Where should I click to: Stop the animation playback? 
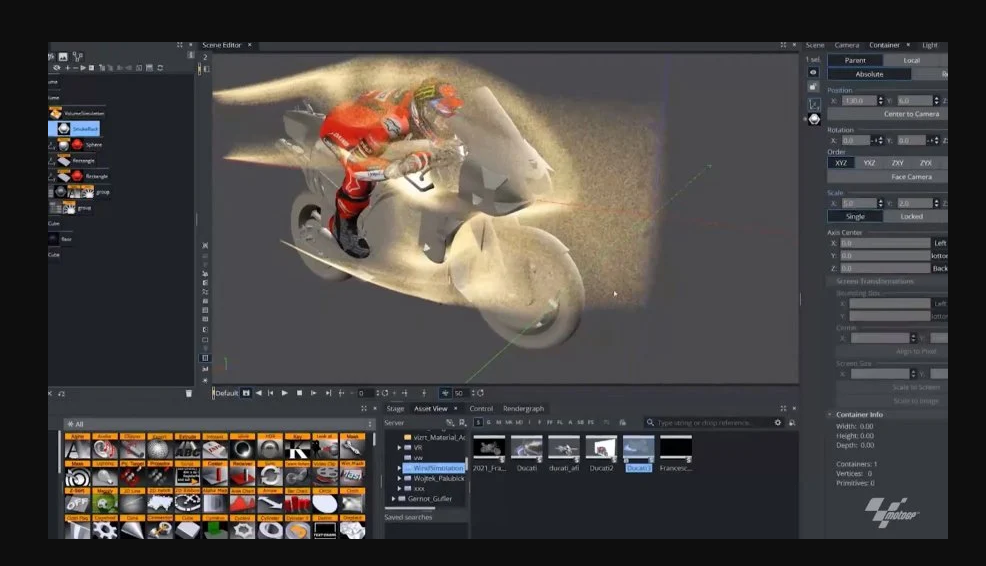(x=299, y=393)
